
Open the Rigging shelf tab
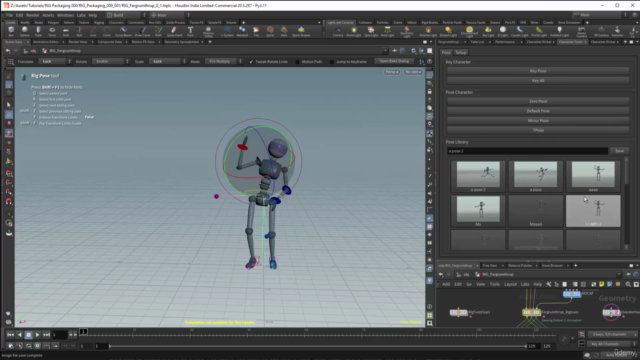[99, 23]
